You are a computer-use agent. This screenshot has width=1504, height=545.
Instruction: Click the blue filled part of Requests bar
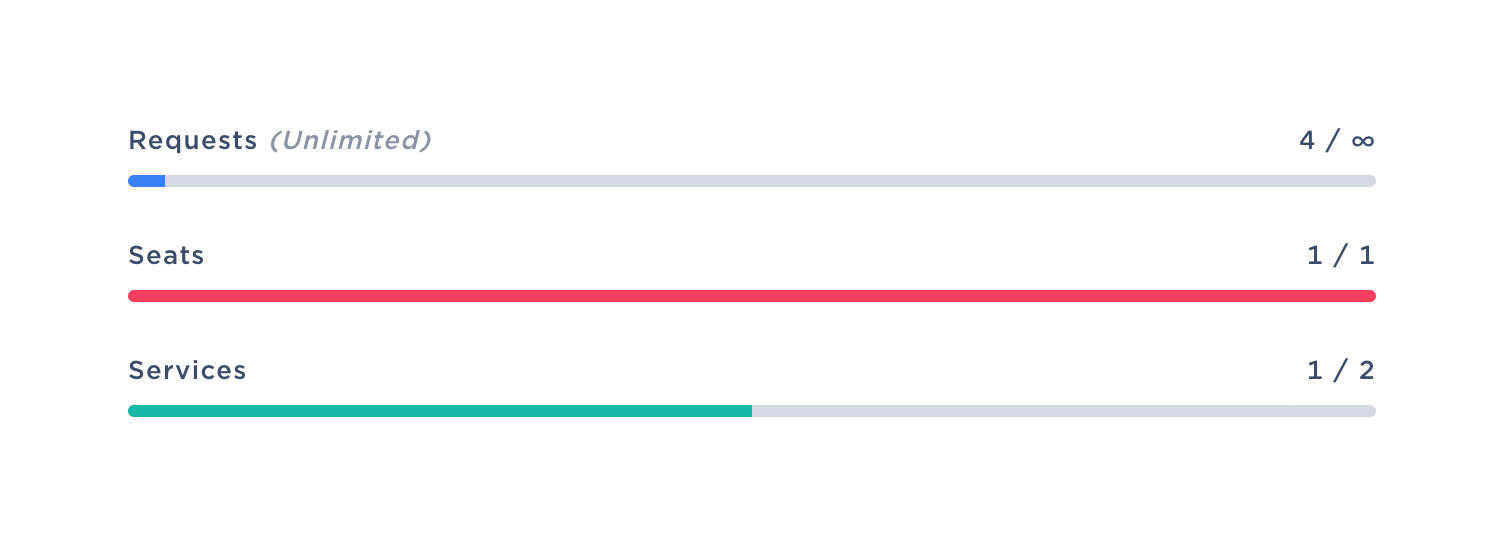click(147, 181)
